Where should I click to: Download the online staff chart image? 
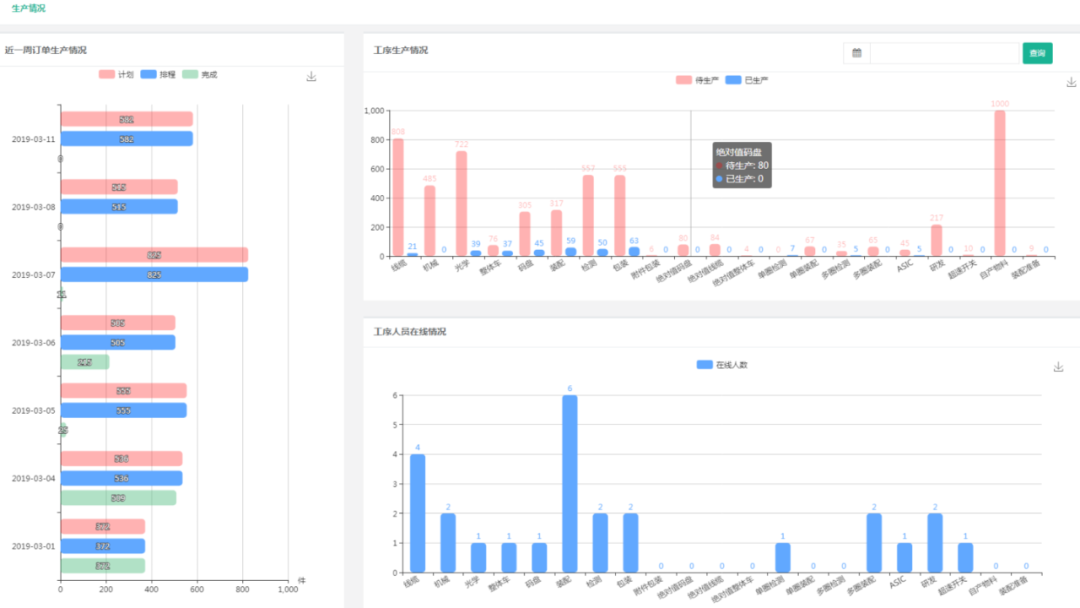[1059, 367]
